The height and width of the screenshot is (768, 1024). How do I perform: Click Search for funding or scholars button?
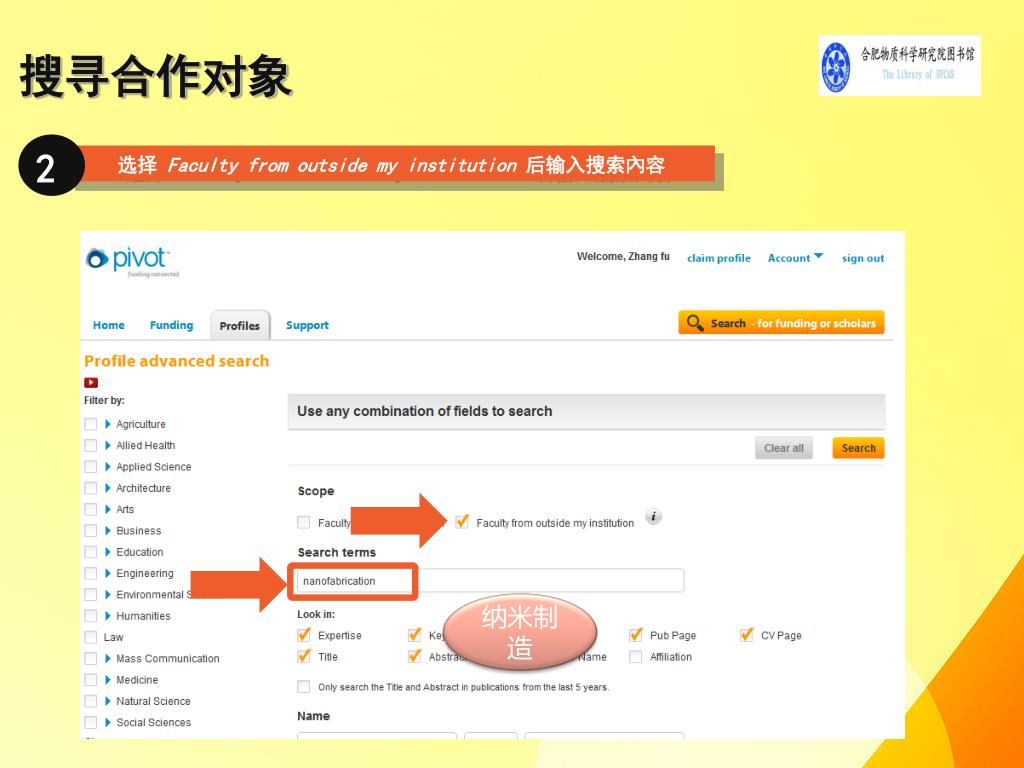click(x=781, y=323)
